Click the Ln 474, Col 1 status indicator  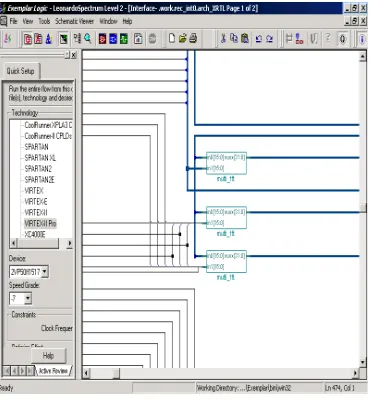coord(340,388)
